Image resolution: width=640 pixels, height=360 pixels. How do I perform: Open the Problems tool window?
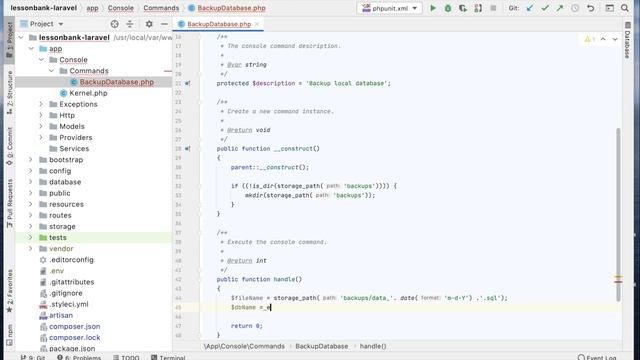click(x=79, y=357)
